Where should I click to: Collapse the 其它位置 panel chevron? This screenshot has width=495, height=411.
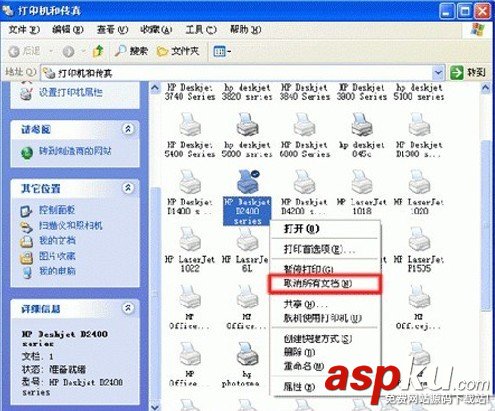(128, 188)
